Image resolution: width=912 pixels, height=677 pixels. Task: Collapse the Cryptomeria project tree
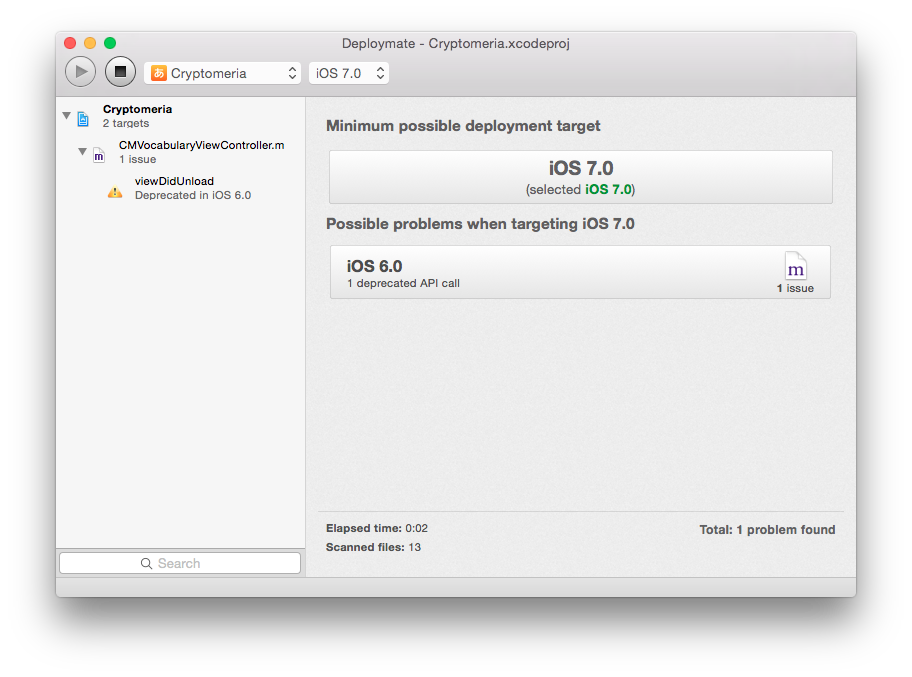(67, 116)
